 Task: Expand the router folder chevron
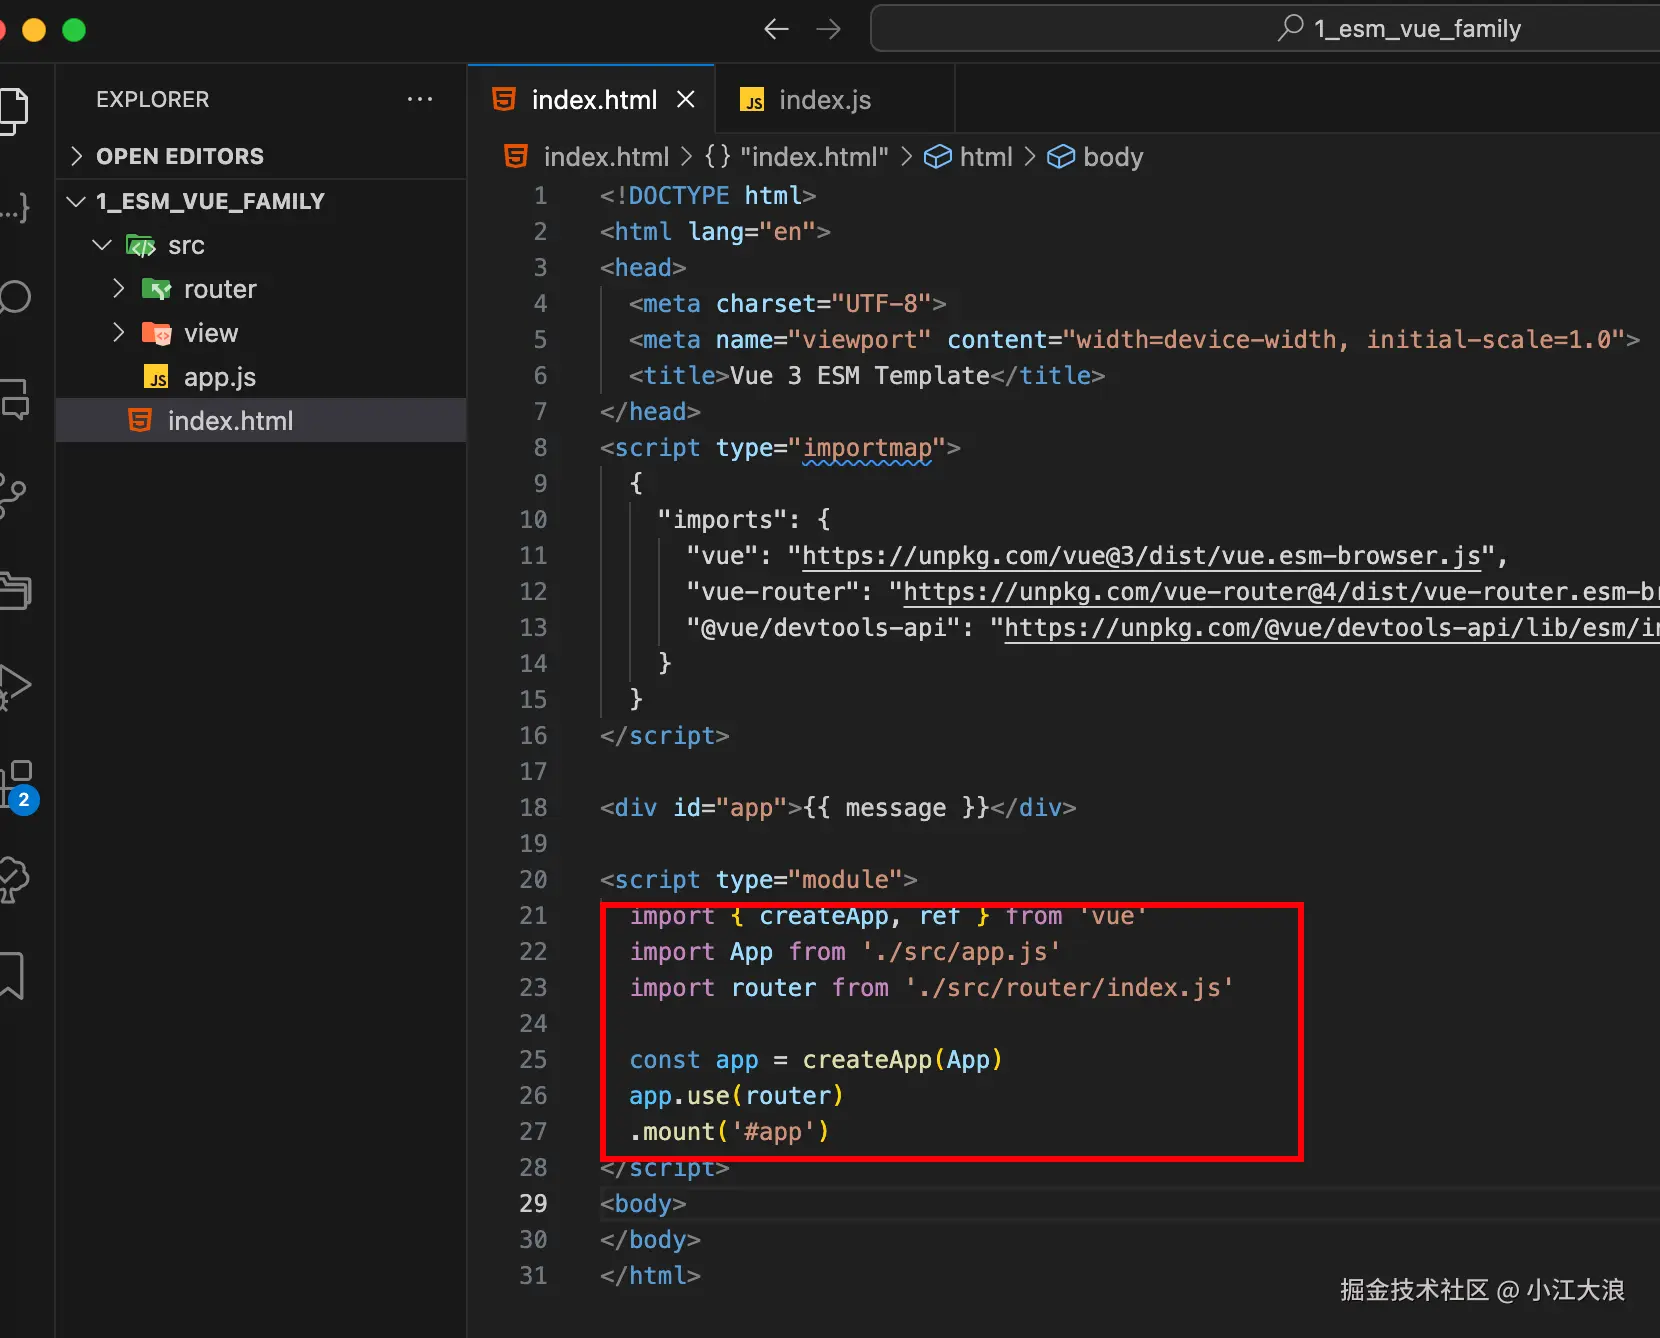119,289
